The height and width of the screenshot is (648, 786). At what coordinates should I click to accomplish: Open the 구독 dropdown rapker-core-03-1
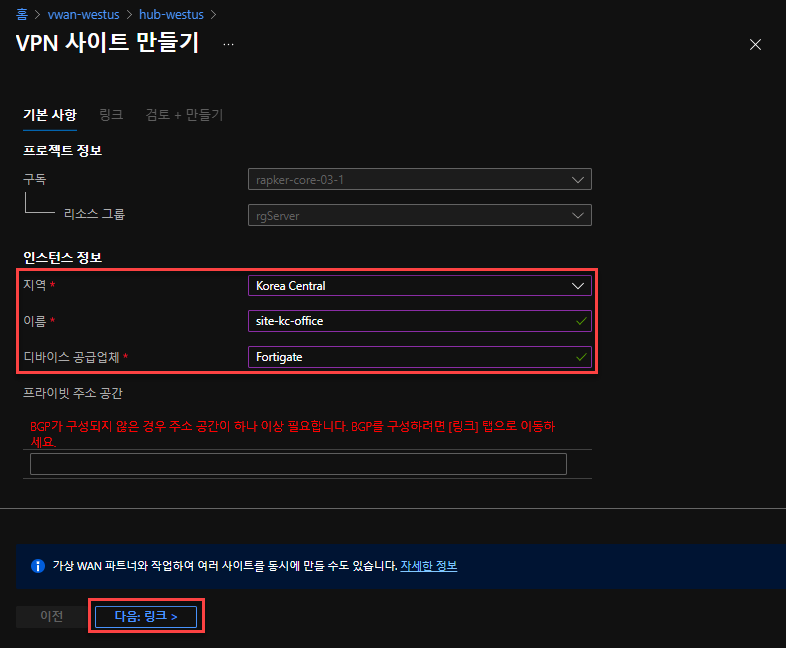tap(420, 179)
